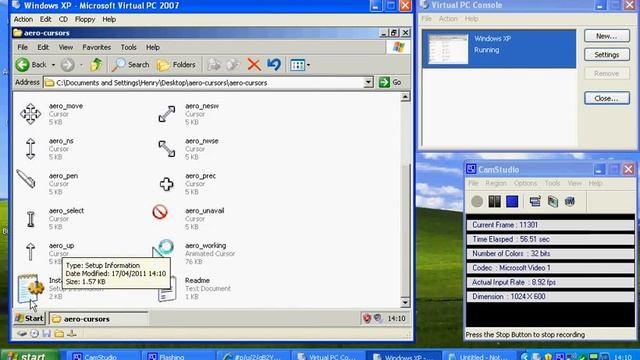Click CamStudio SWF options icon
Viewport: 640px width, 360px height.
click(570, 201)
